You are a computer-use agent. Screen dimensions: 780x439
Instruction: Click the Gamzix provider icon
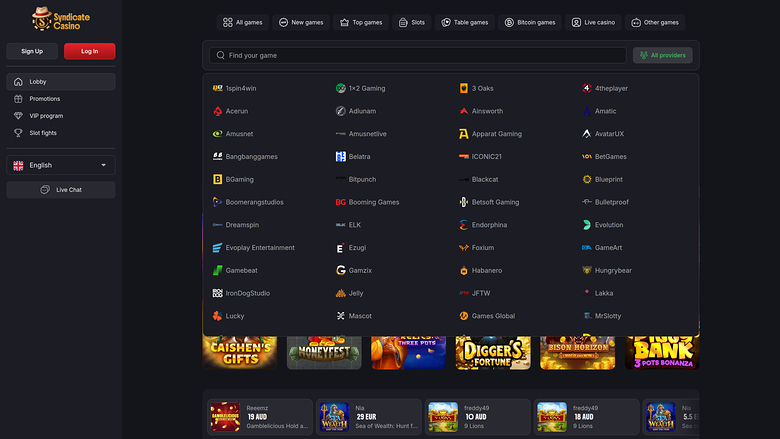(x=340, y=270)
